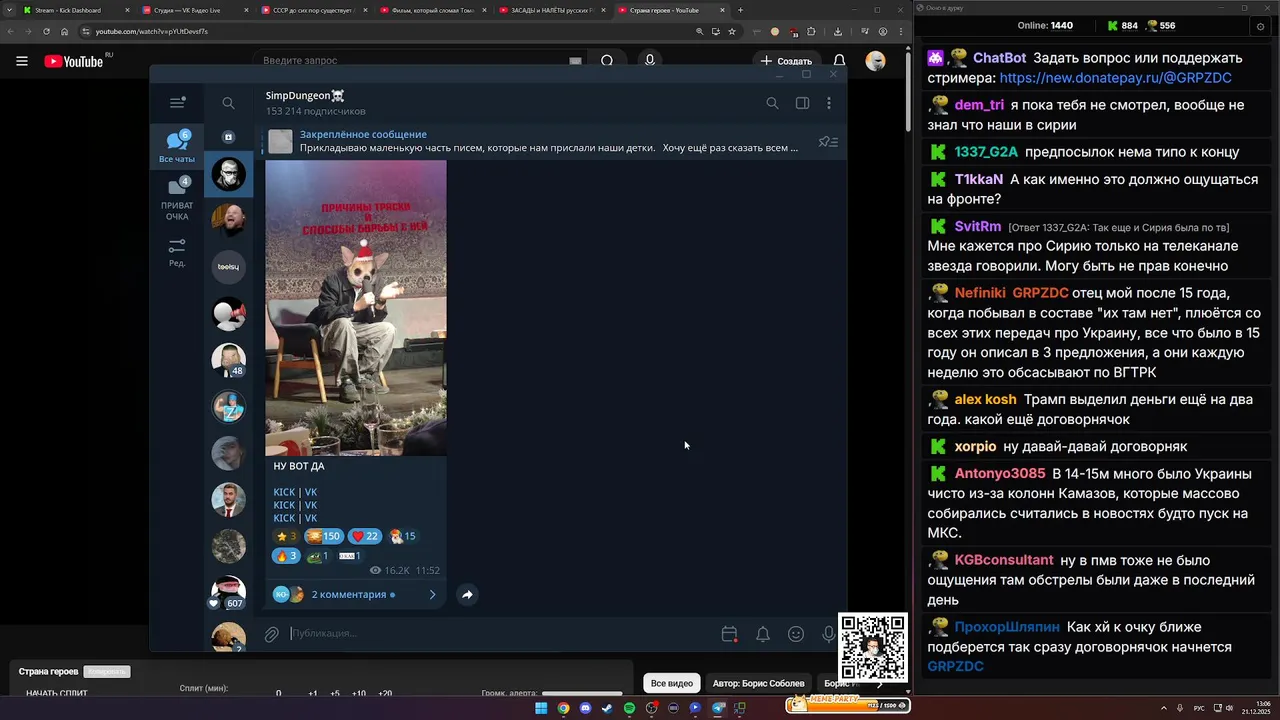Open the SimpDungeon channel three-dot menu

tap(829, 103)
